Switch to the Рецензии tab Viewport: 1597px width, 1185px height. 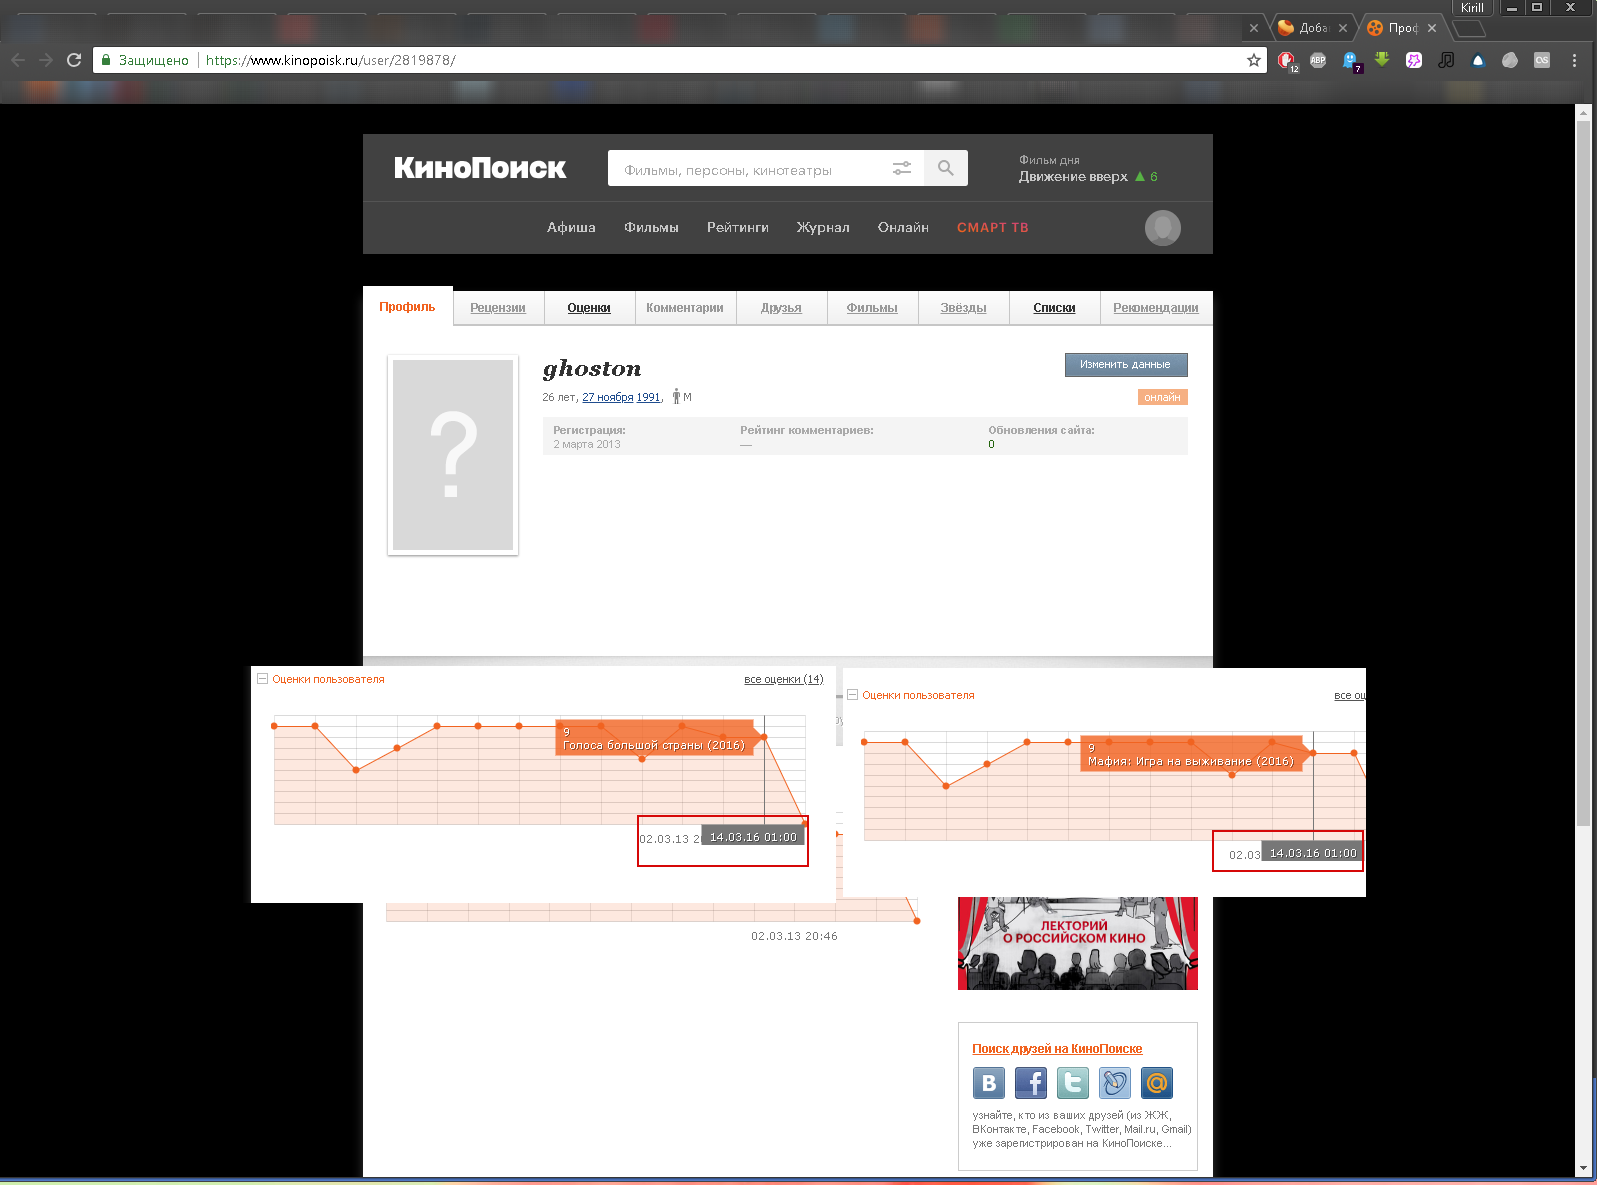coord(498,308)
